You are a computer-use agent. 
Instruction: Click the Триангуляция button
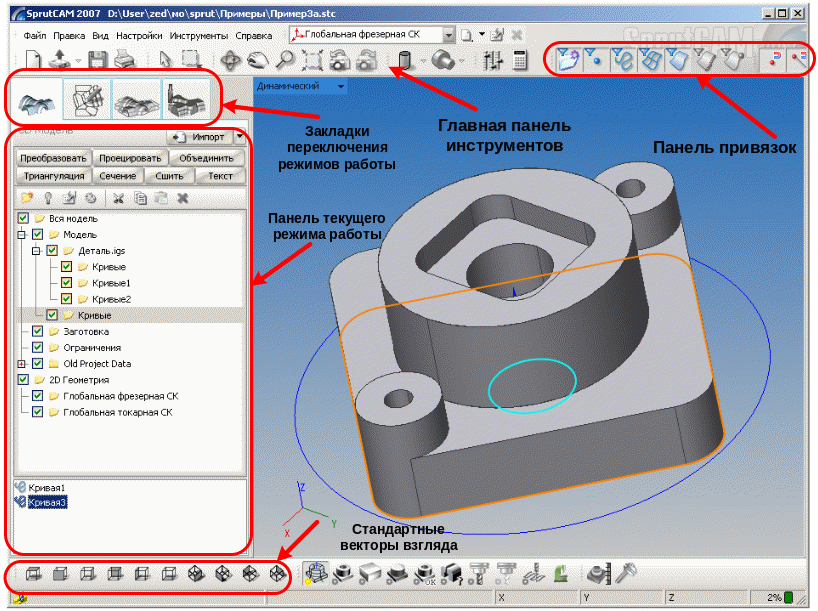pos(51,175)
